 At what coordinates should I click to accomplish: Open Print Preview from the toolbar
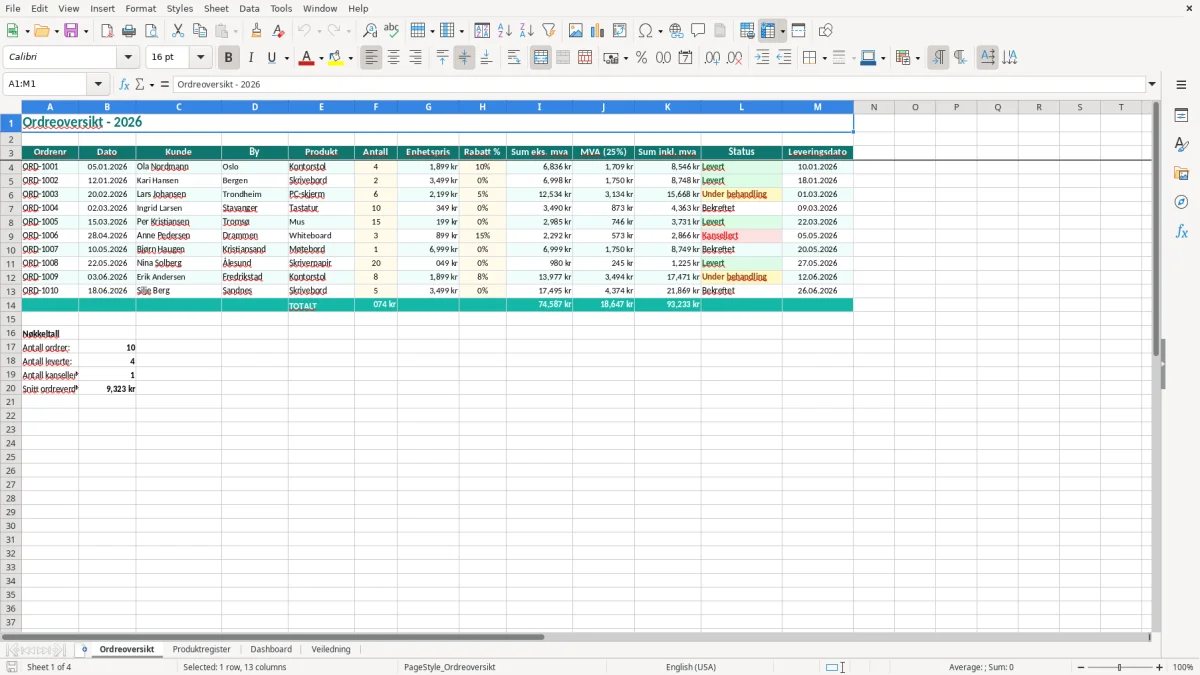point(151,31)
